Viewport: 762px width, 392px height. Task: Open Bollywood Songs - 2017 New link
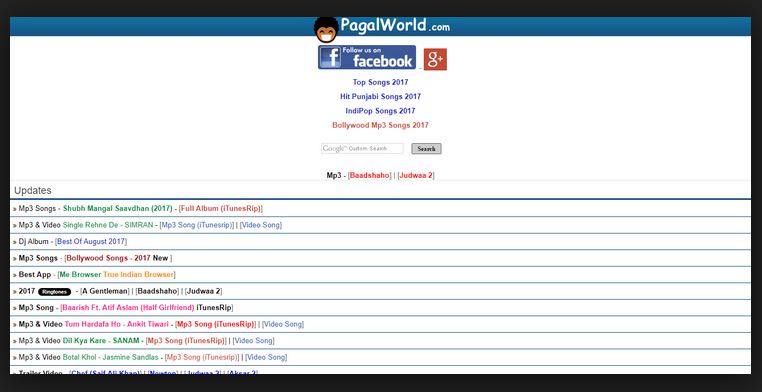pos(118,258)
